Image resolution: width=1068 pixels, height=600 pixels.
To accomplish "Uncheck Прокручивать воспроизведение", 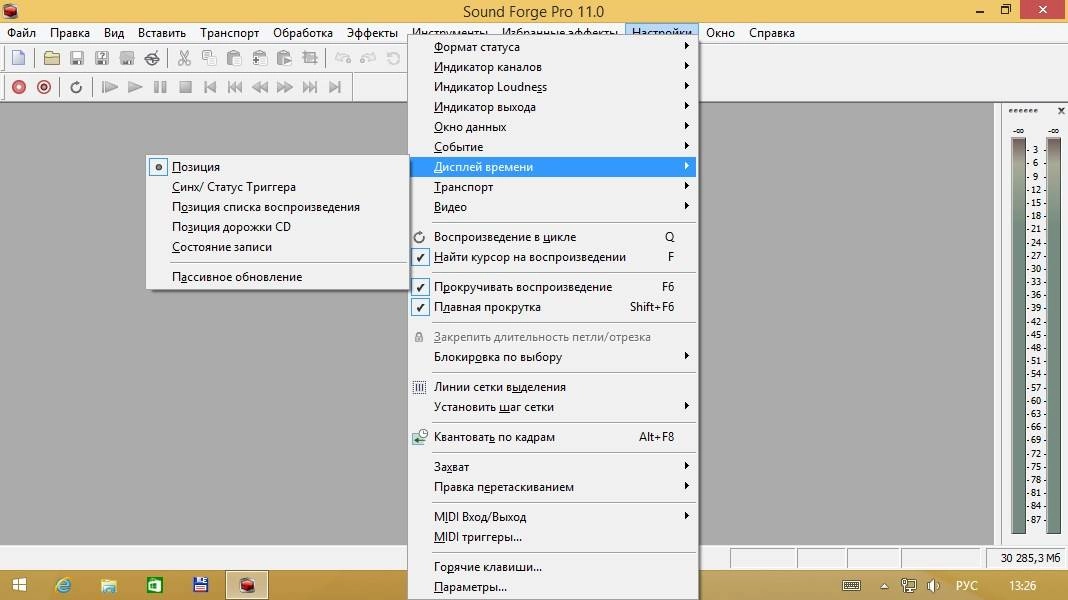I will pos(553,287).
